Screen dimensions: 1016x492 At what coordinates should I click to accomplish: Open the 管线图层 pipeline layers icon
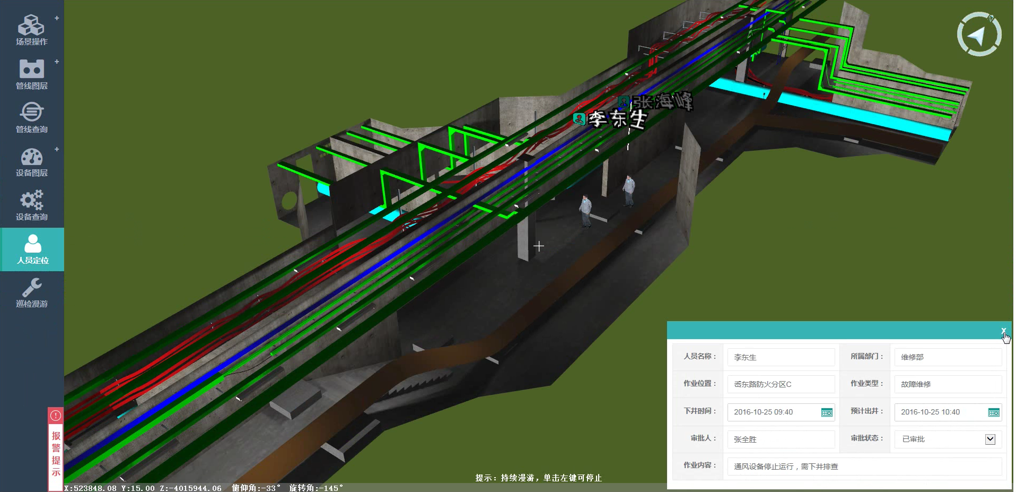coord(31,73)
